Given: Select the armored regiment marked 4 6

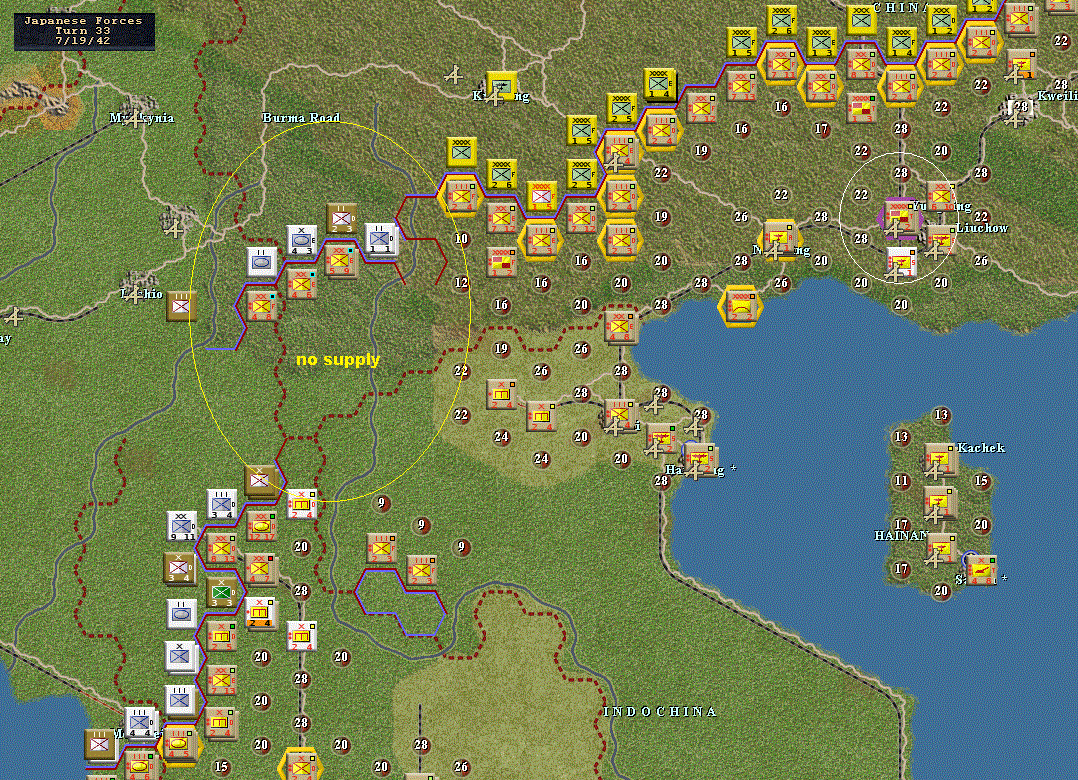Looking at the screenshot, I should click(140, 768).
